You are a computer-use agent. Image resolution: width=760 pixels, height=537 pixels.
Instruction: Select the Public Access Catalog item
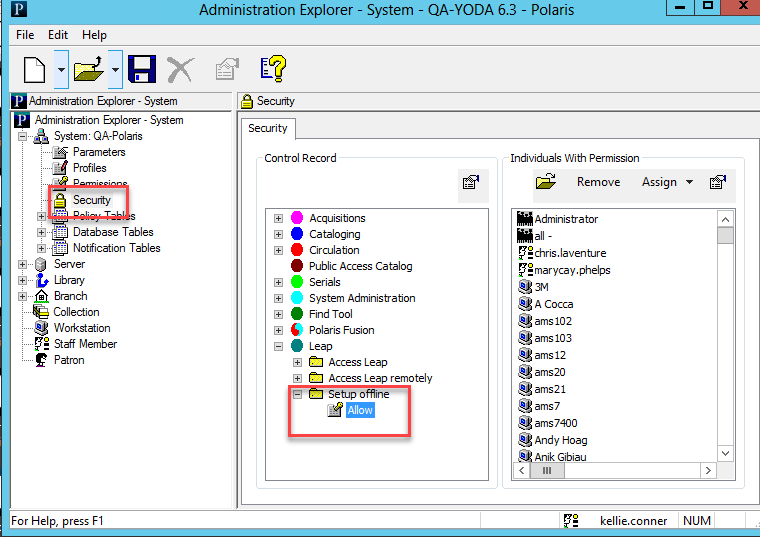point(361,266)
